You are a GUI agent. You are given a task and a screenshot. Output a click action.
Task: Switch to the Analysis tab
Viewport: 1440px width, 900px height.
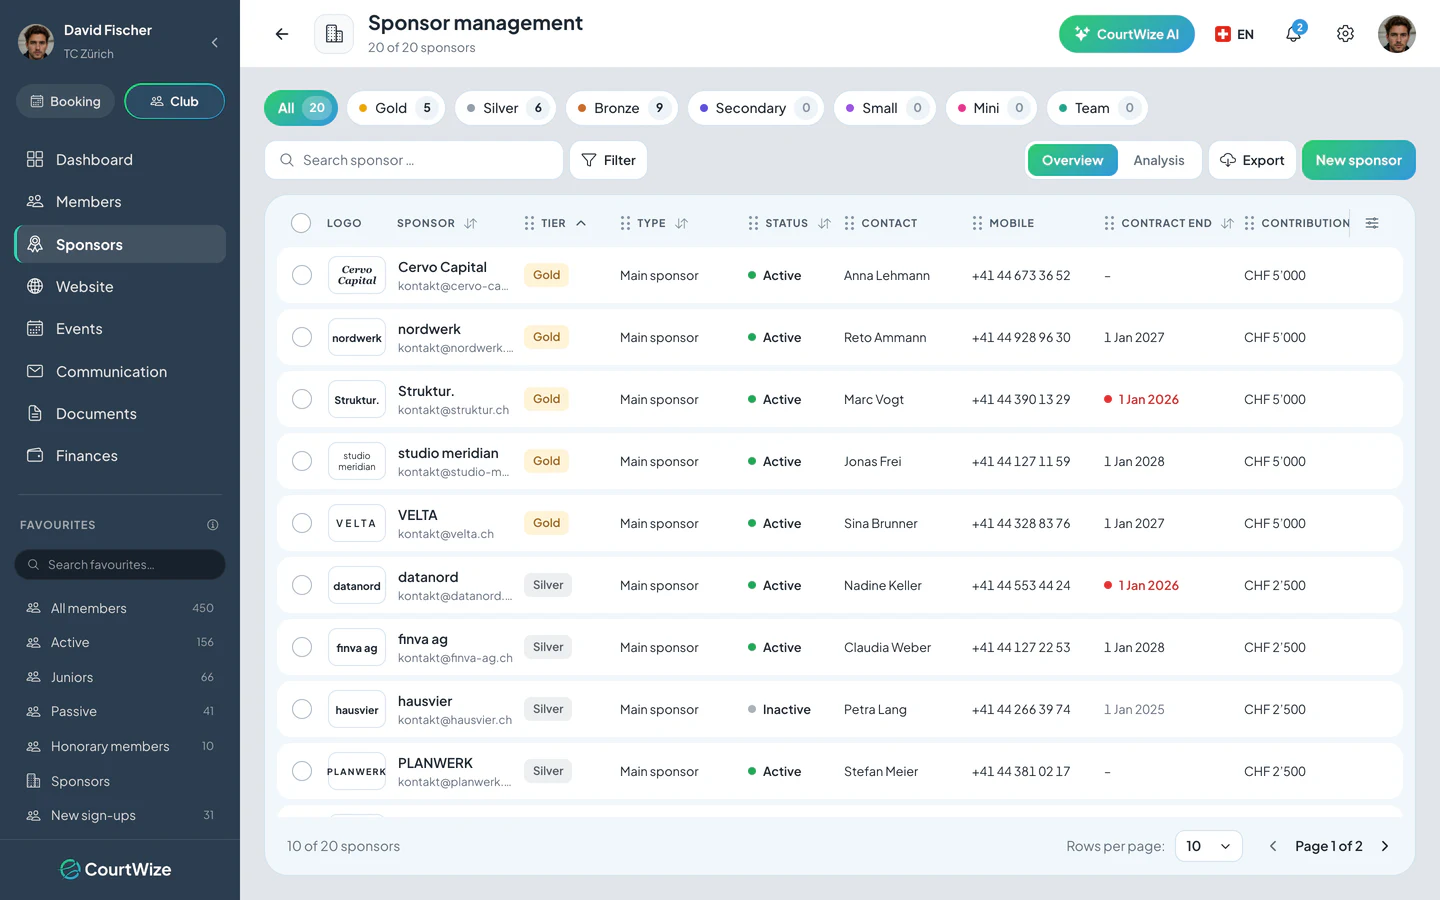pos(1158,160)
